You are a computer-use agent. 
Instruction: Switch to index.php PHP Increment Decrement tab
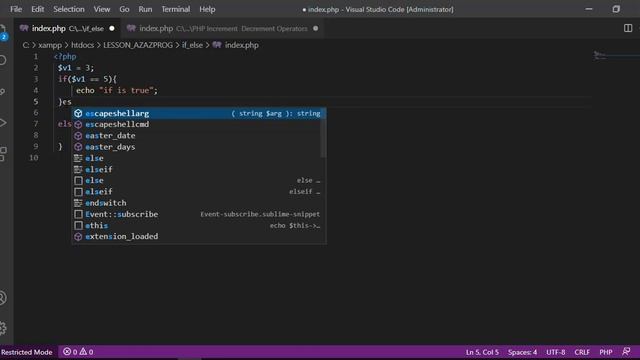222,28
